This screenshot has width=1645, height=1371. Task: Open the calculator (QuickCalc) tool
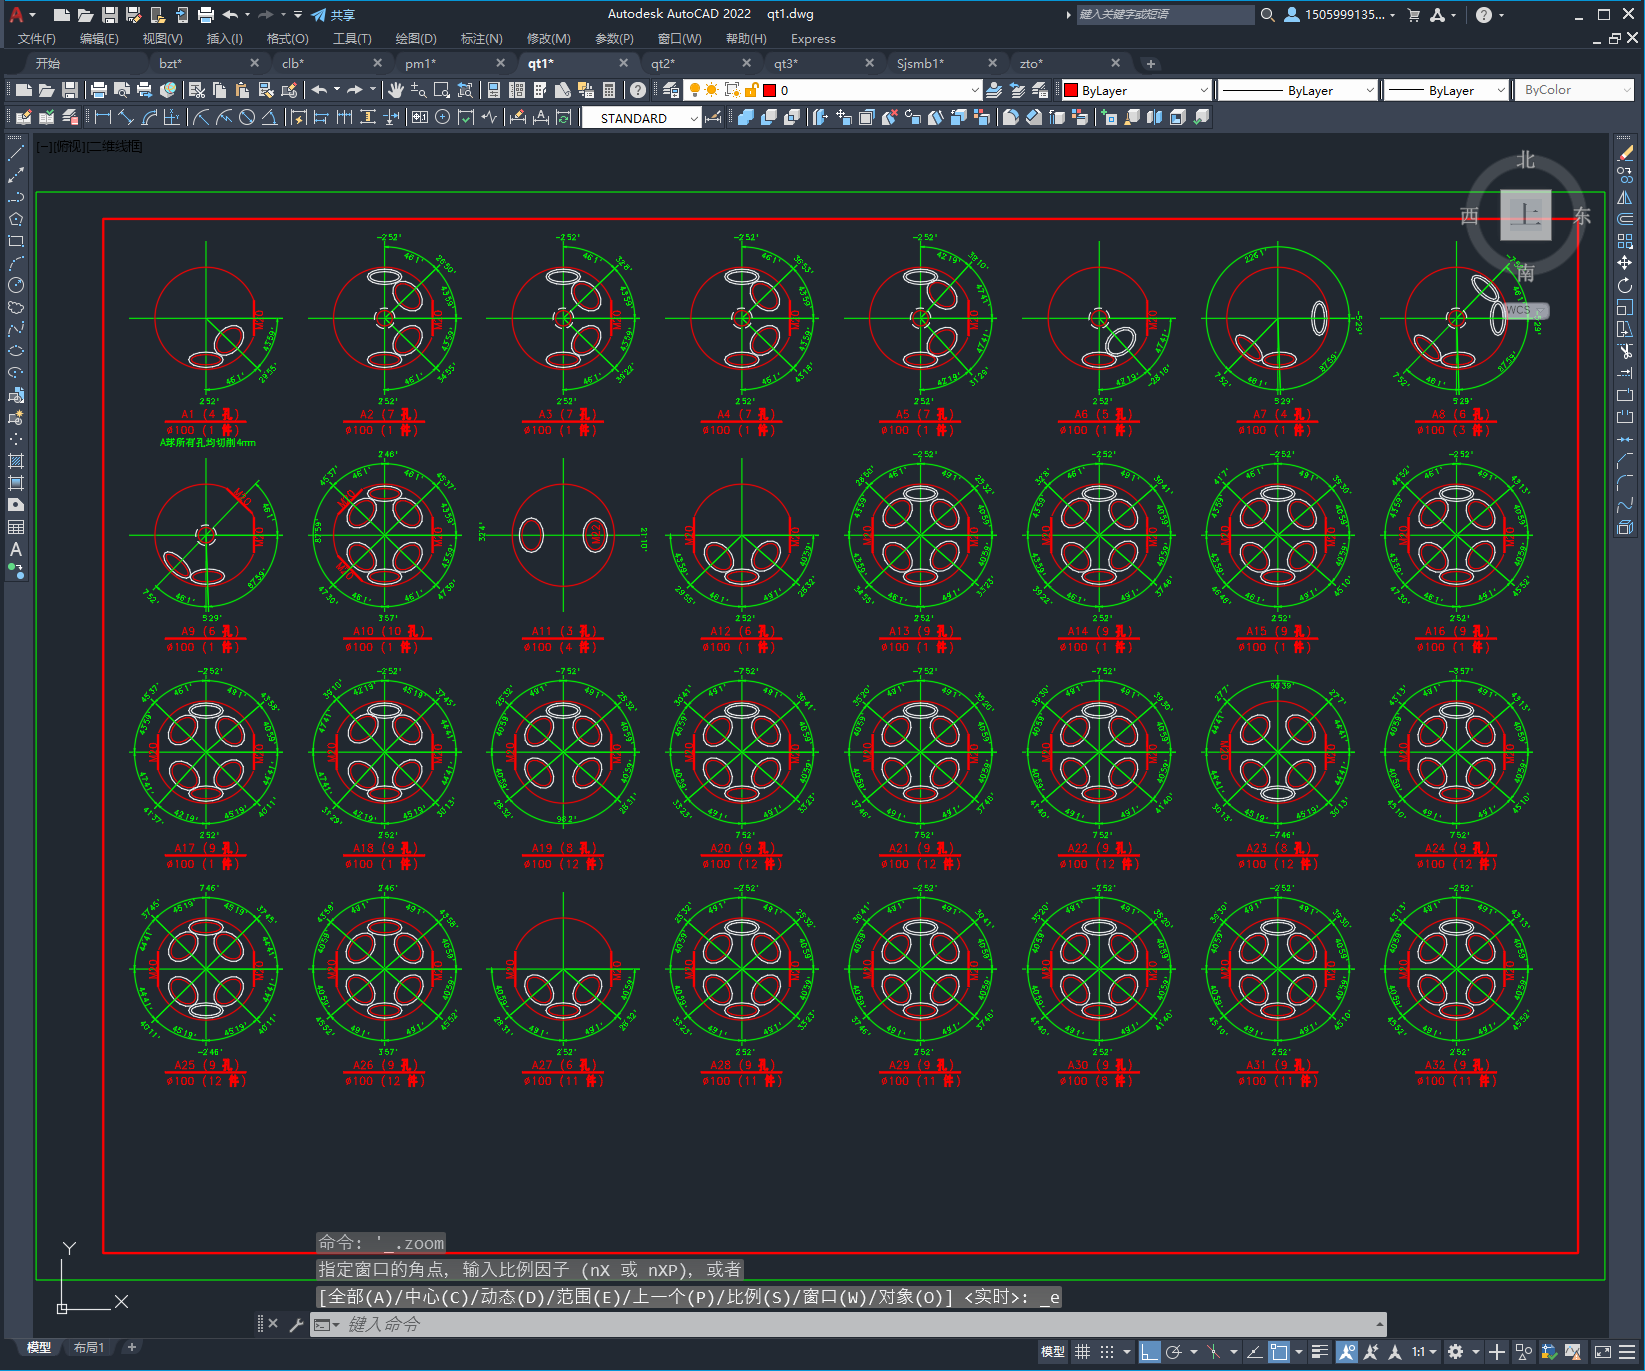609,90
